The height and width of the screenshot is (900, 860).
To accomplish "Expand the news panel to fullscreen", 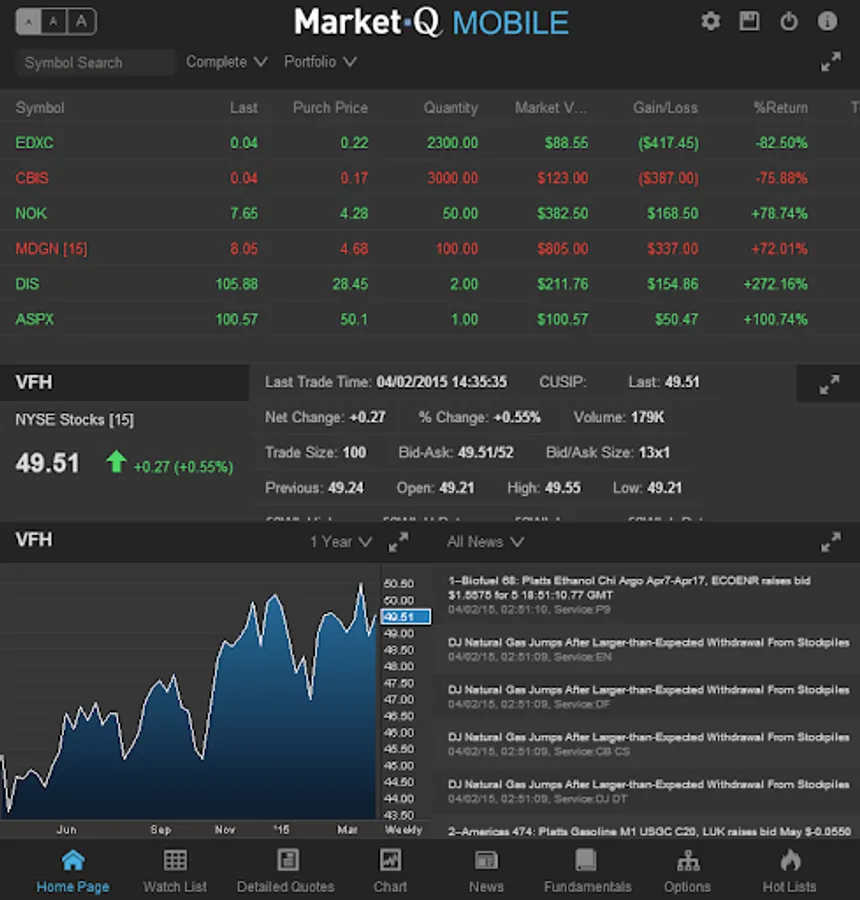I will [831, 542].
